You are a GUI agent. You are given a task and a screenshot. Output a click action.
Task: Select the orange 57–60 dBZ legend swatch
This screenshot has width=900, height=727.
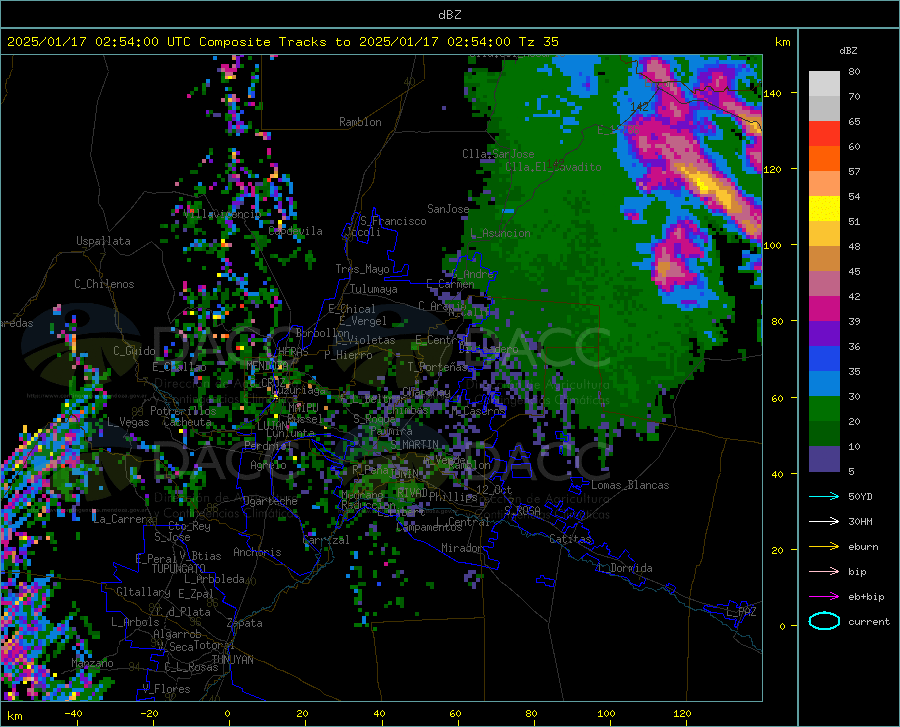[824, 159]
